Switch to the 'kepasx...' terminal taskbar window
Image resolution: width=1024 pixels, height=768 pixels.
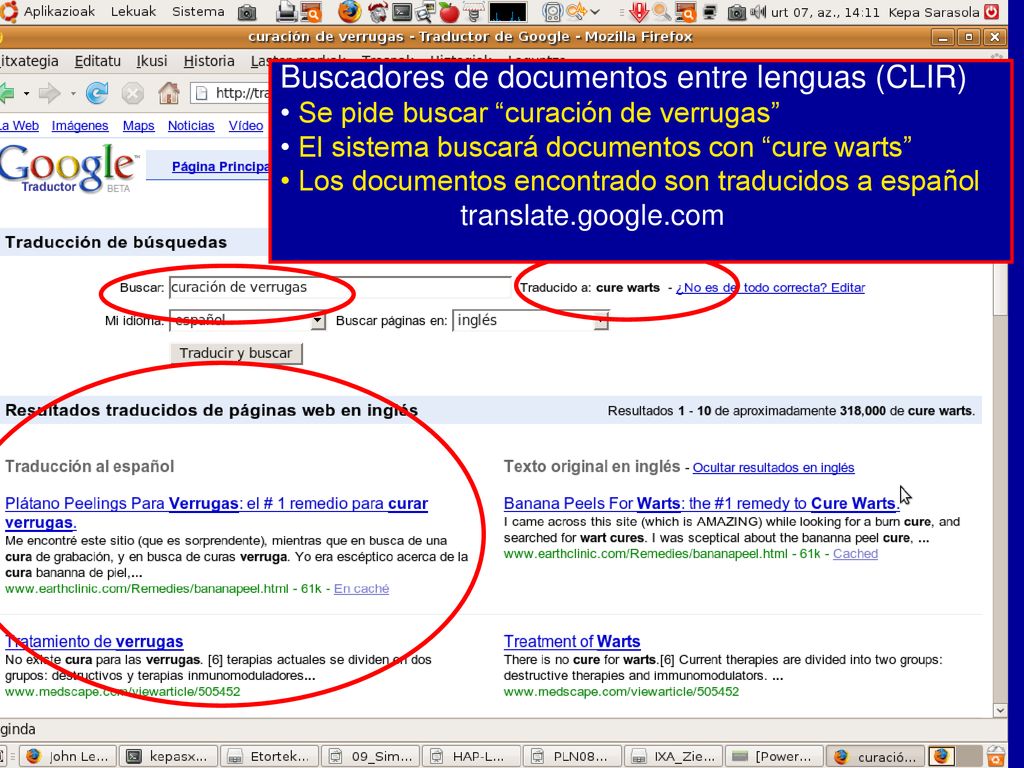point(168,756)
